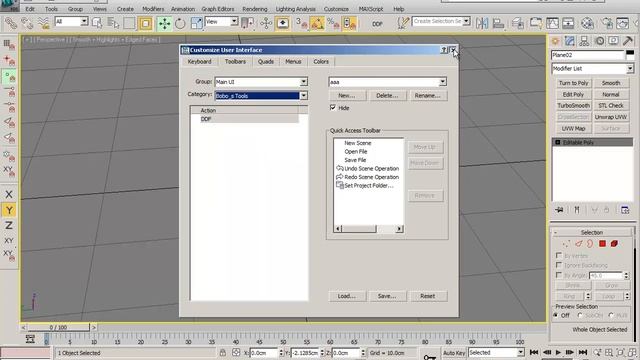Select Off preview selection radio
The width and height of the screenshot is (640, 360).
point(556,316)
